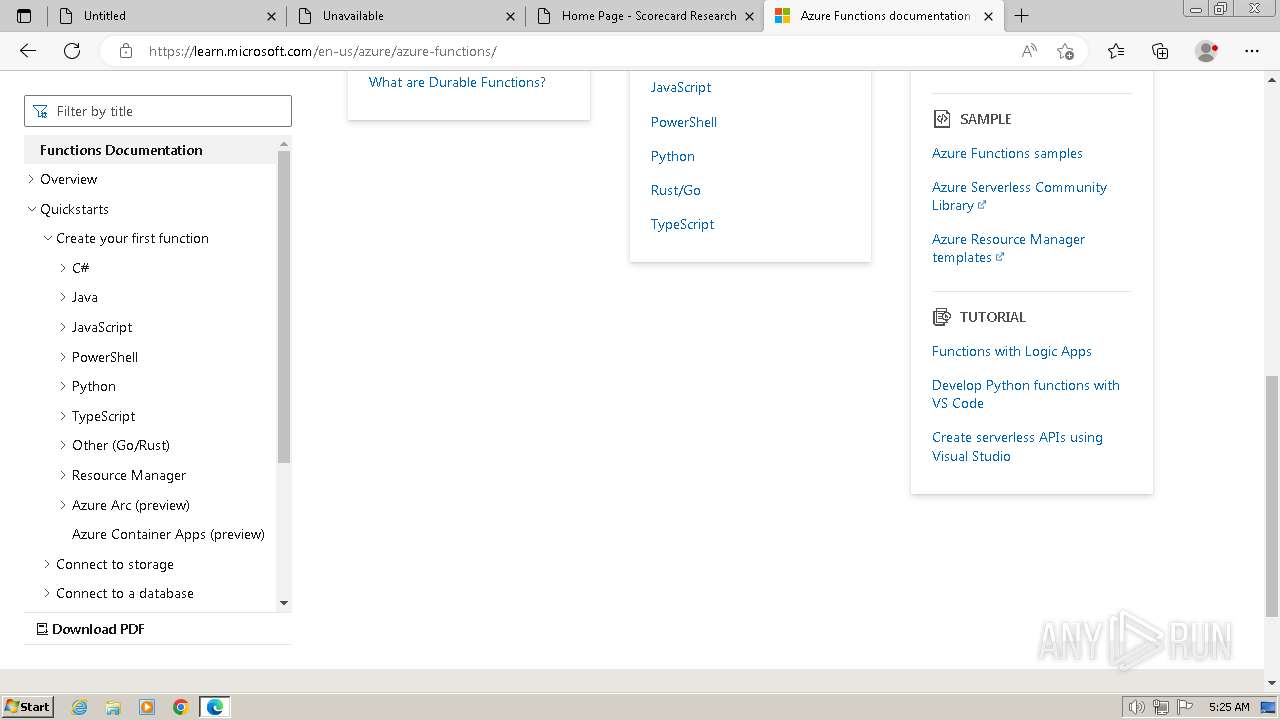
Task: Open the Favorites list icon
Action: (1116, 51)
